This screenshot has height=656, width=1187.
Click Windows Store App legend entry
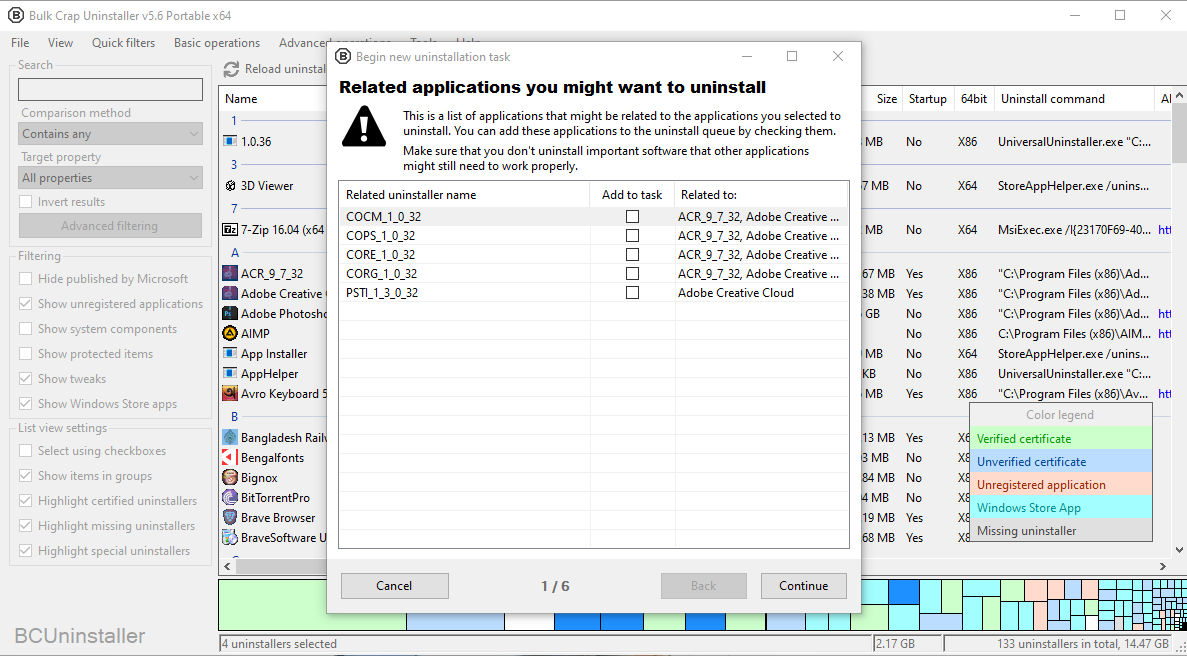click(x=1061, y=508)
